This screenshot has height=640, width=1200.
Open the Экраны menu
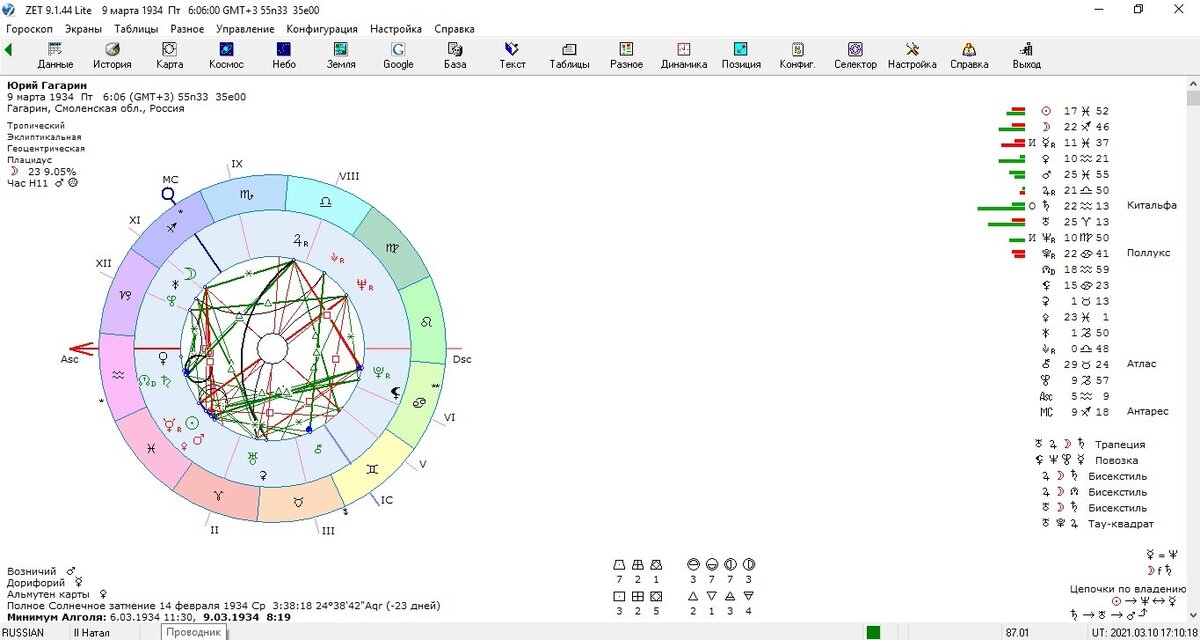[x=83, y=29]
